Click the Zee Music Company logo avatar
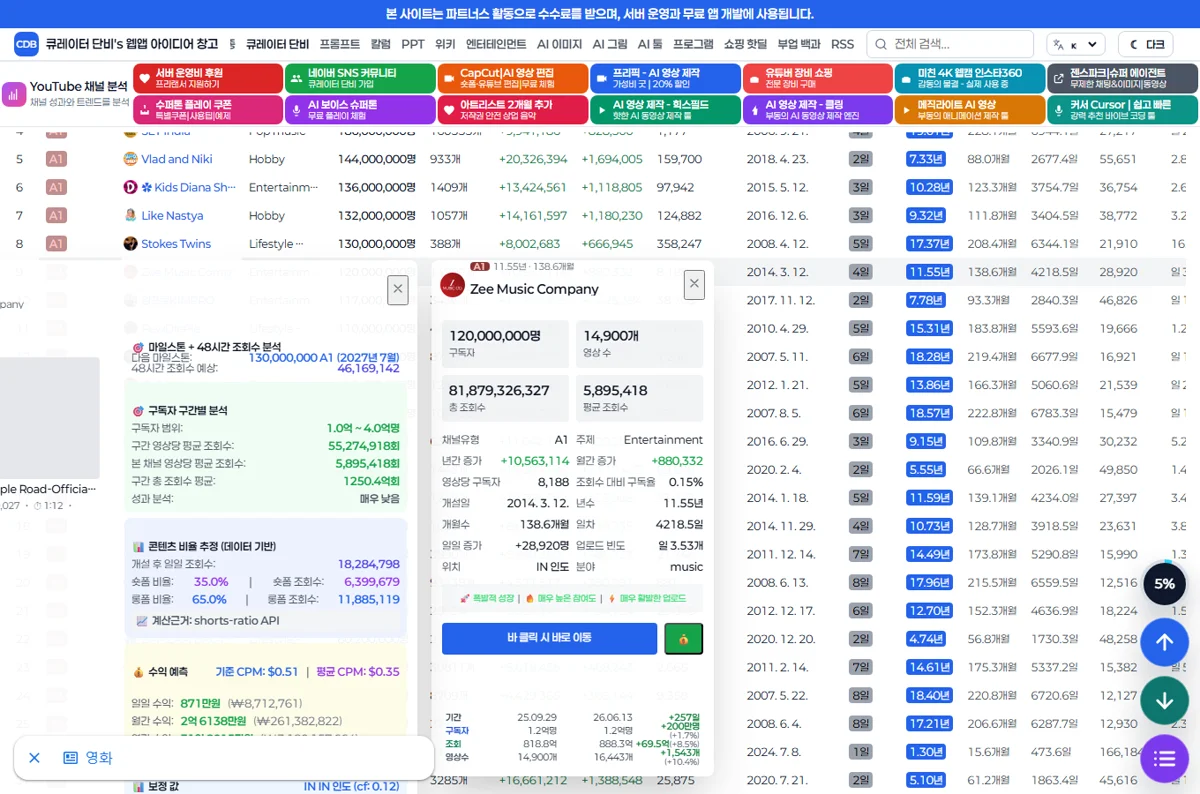 tap(453, 285)
